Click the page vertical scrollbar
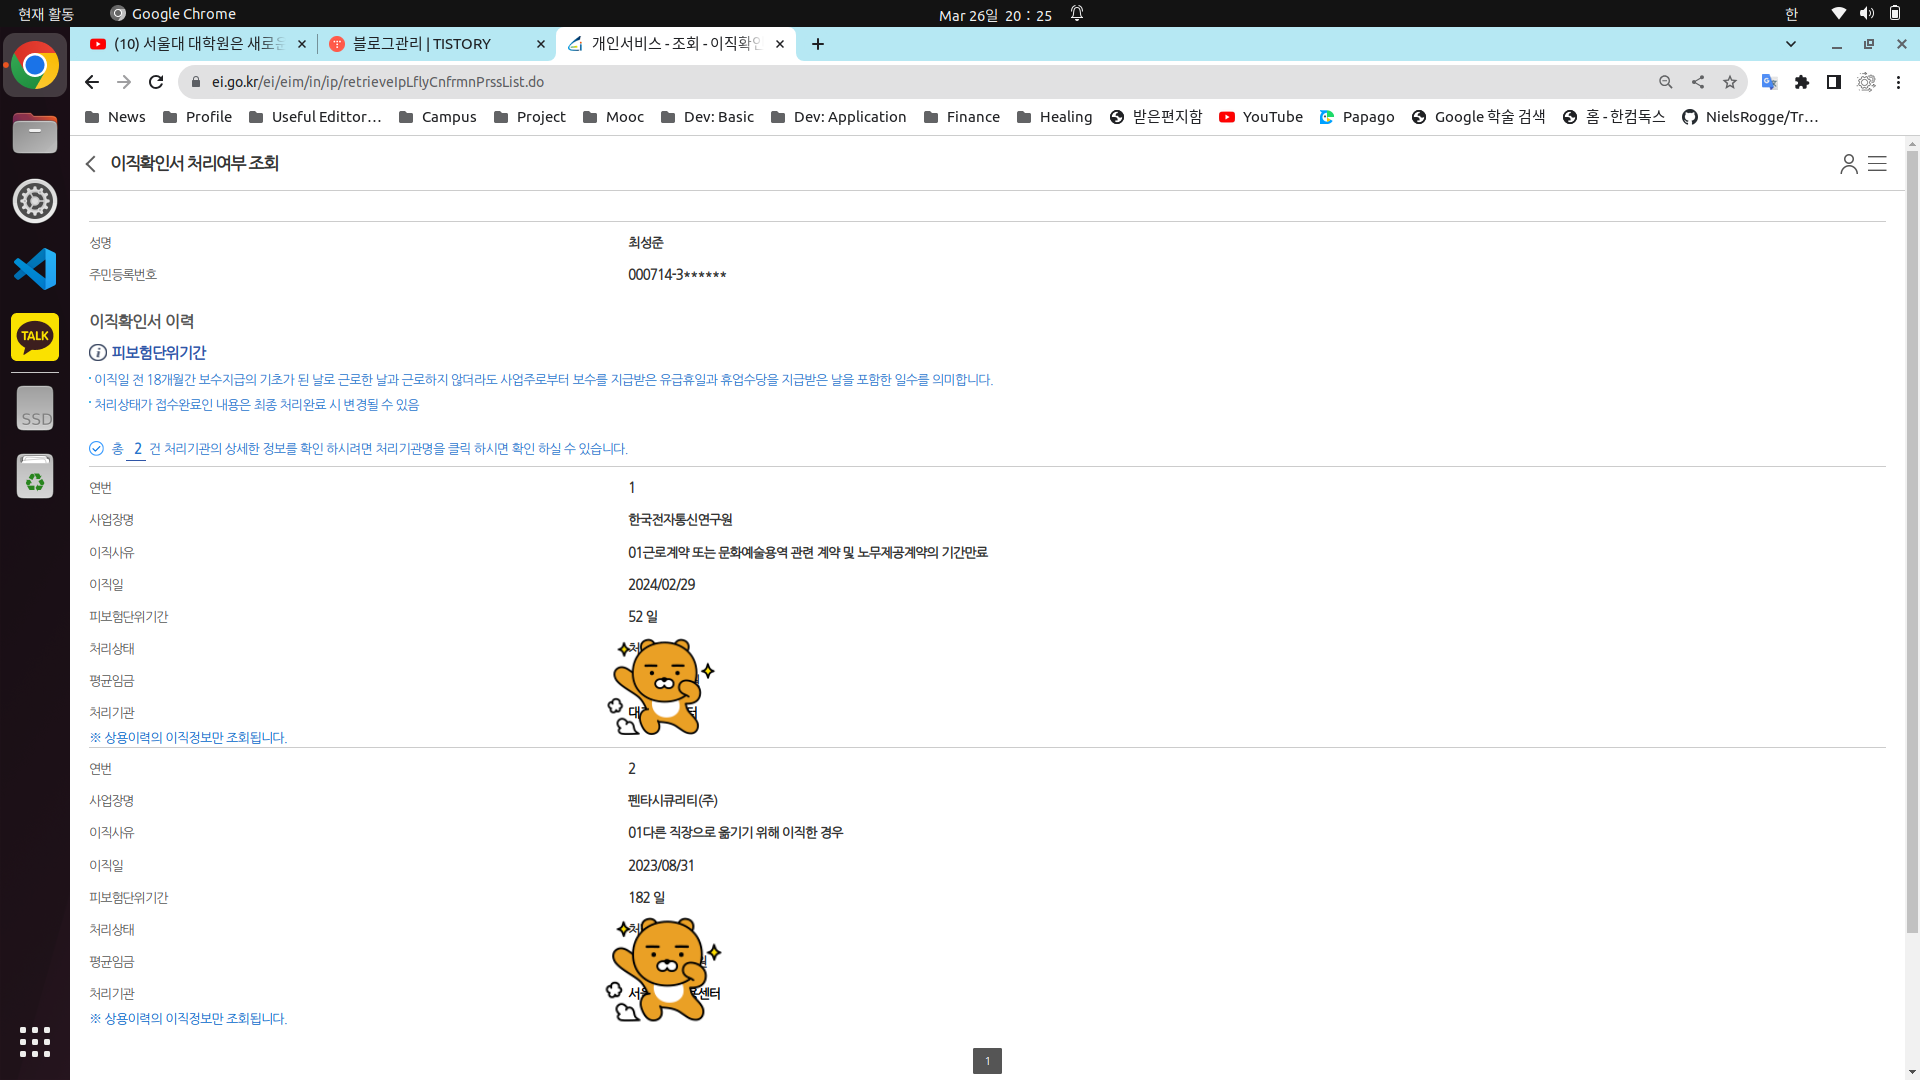This screenshot has height=1080, width=1920. [1912, 540]
